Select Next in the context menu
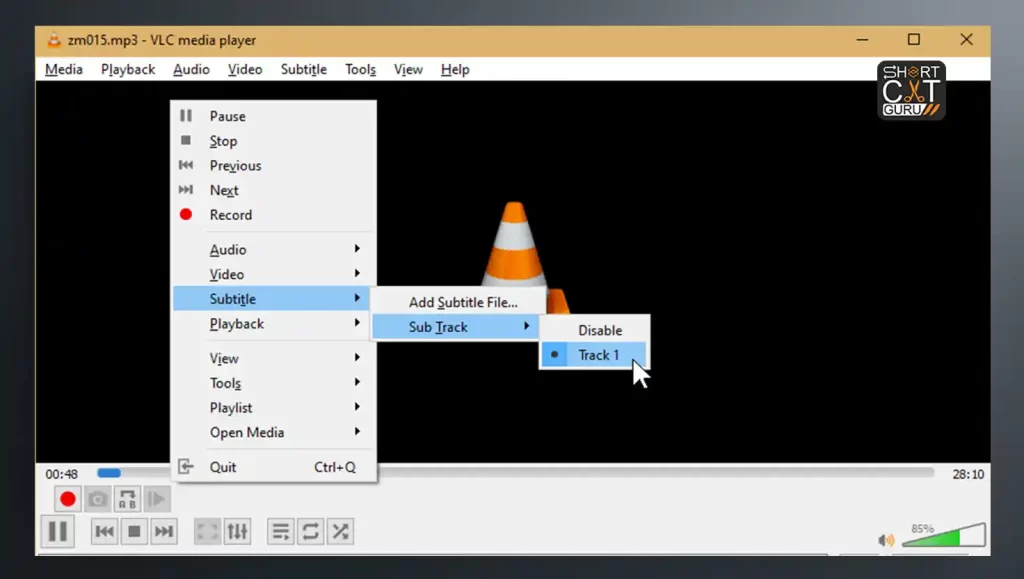The width and height of the screenshot is (1024, 579). 274,191
